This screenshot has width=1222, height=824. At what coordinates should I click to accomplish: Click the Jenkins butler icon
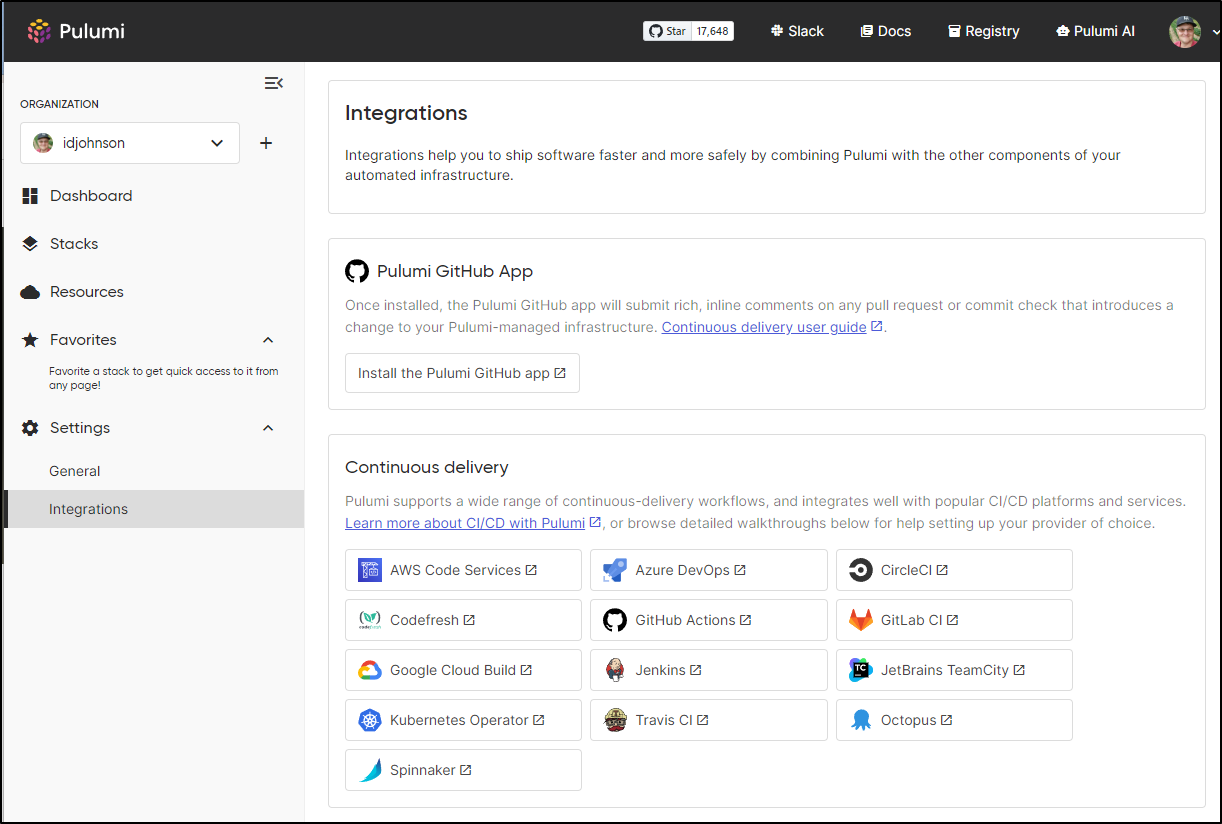(615, 670)
